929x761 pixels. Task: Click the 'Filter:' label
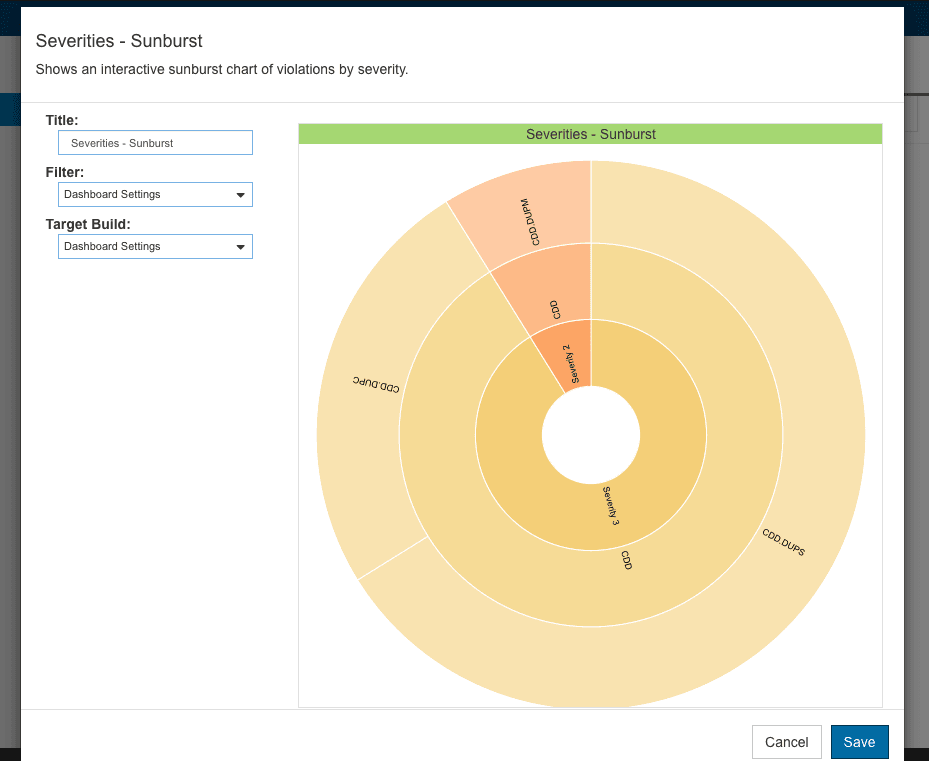tap(65, 172)
